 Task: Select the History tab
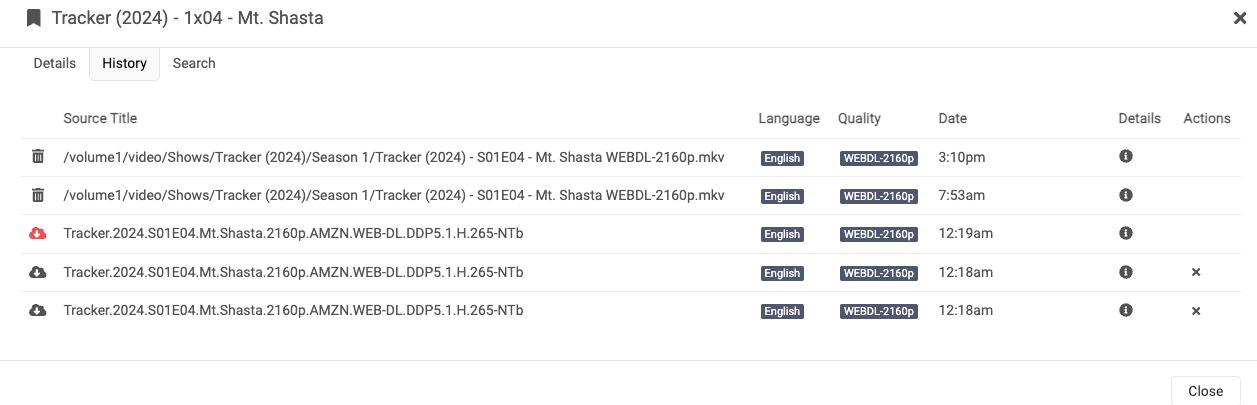point(124,63)
